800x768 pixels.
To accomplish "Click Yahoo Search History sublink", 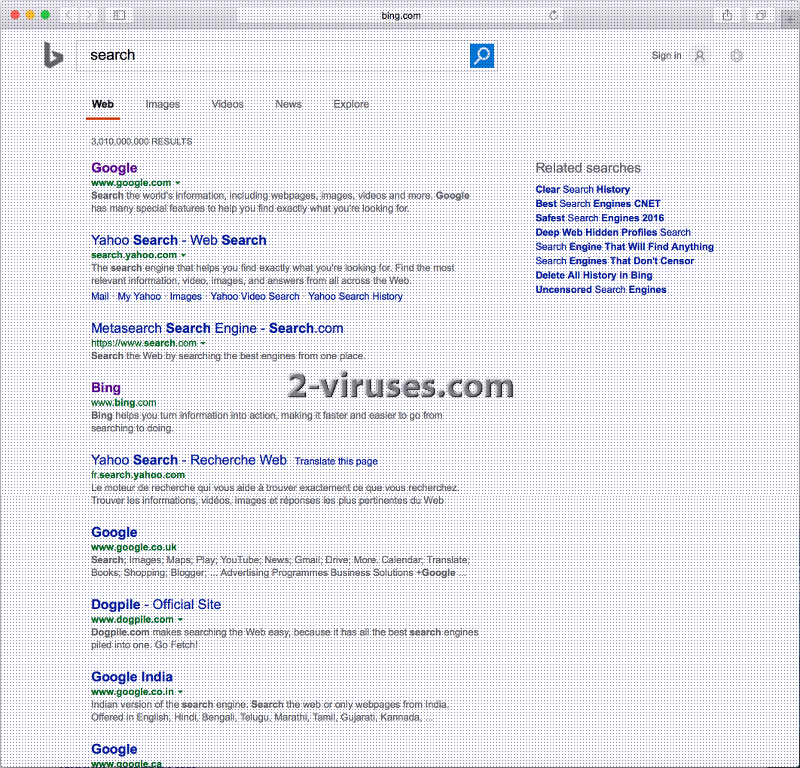I will (355, 296).
